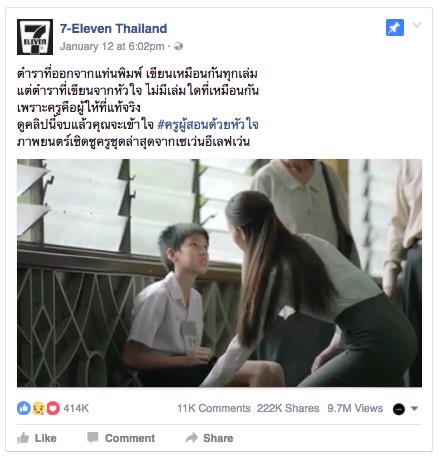Click the blue pinned post icon
This screenshot has height=459, width=440.
395,28
